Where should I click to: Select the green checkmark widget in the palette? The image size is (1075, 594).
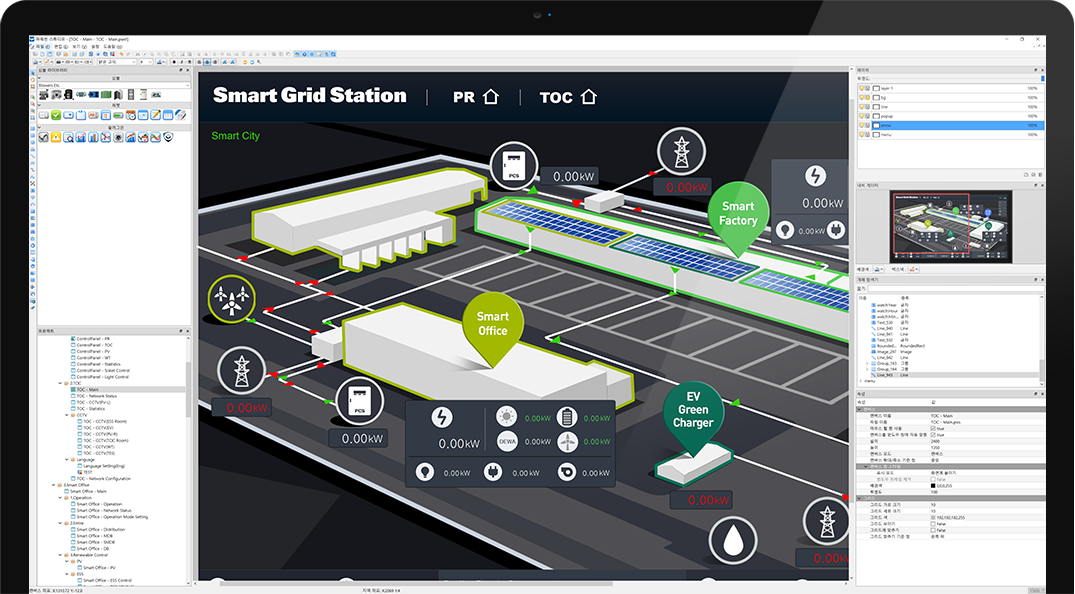(x=56, y=115)
